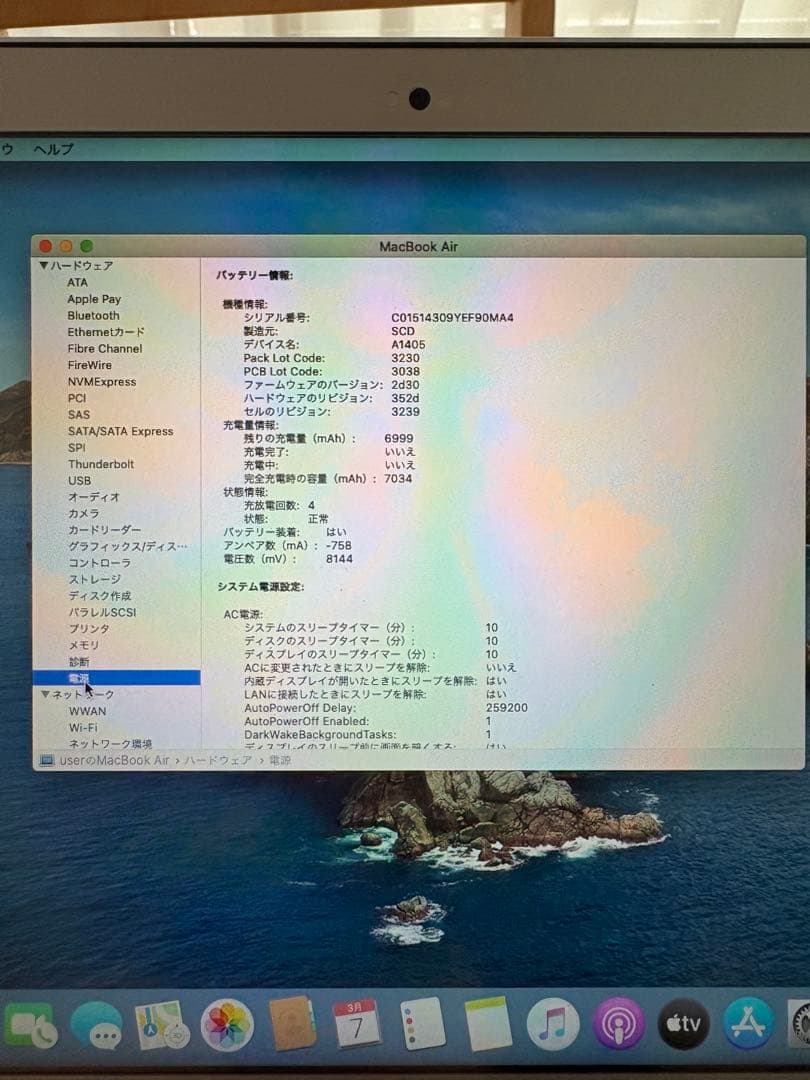Show SATA/SATA Express details
This screenshot has width=810, height=1080.
(121, 431)
